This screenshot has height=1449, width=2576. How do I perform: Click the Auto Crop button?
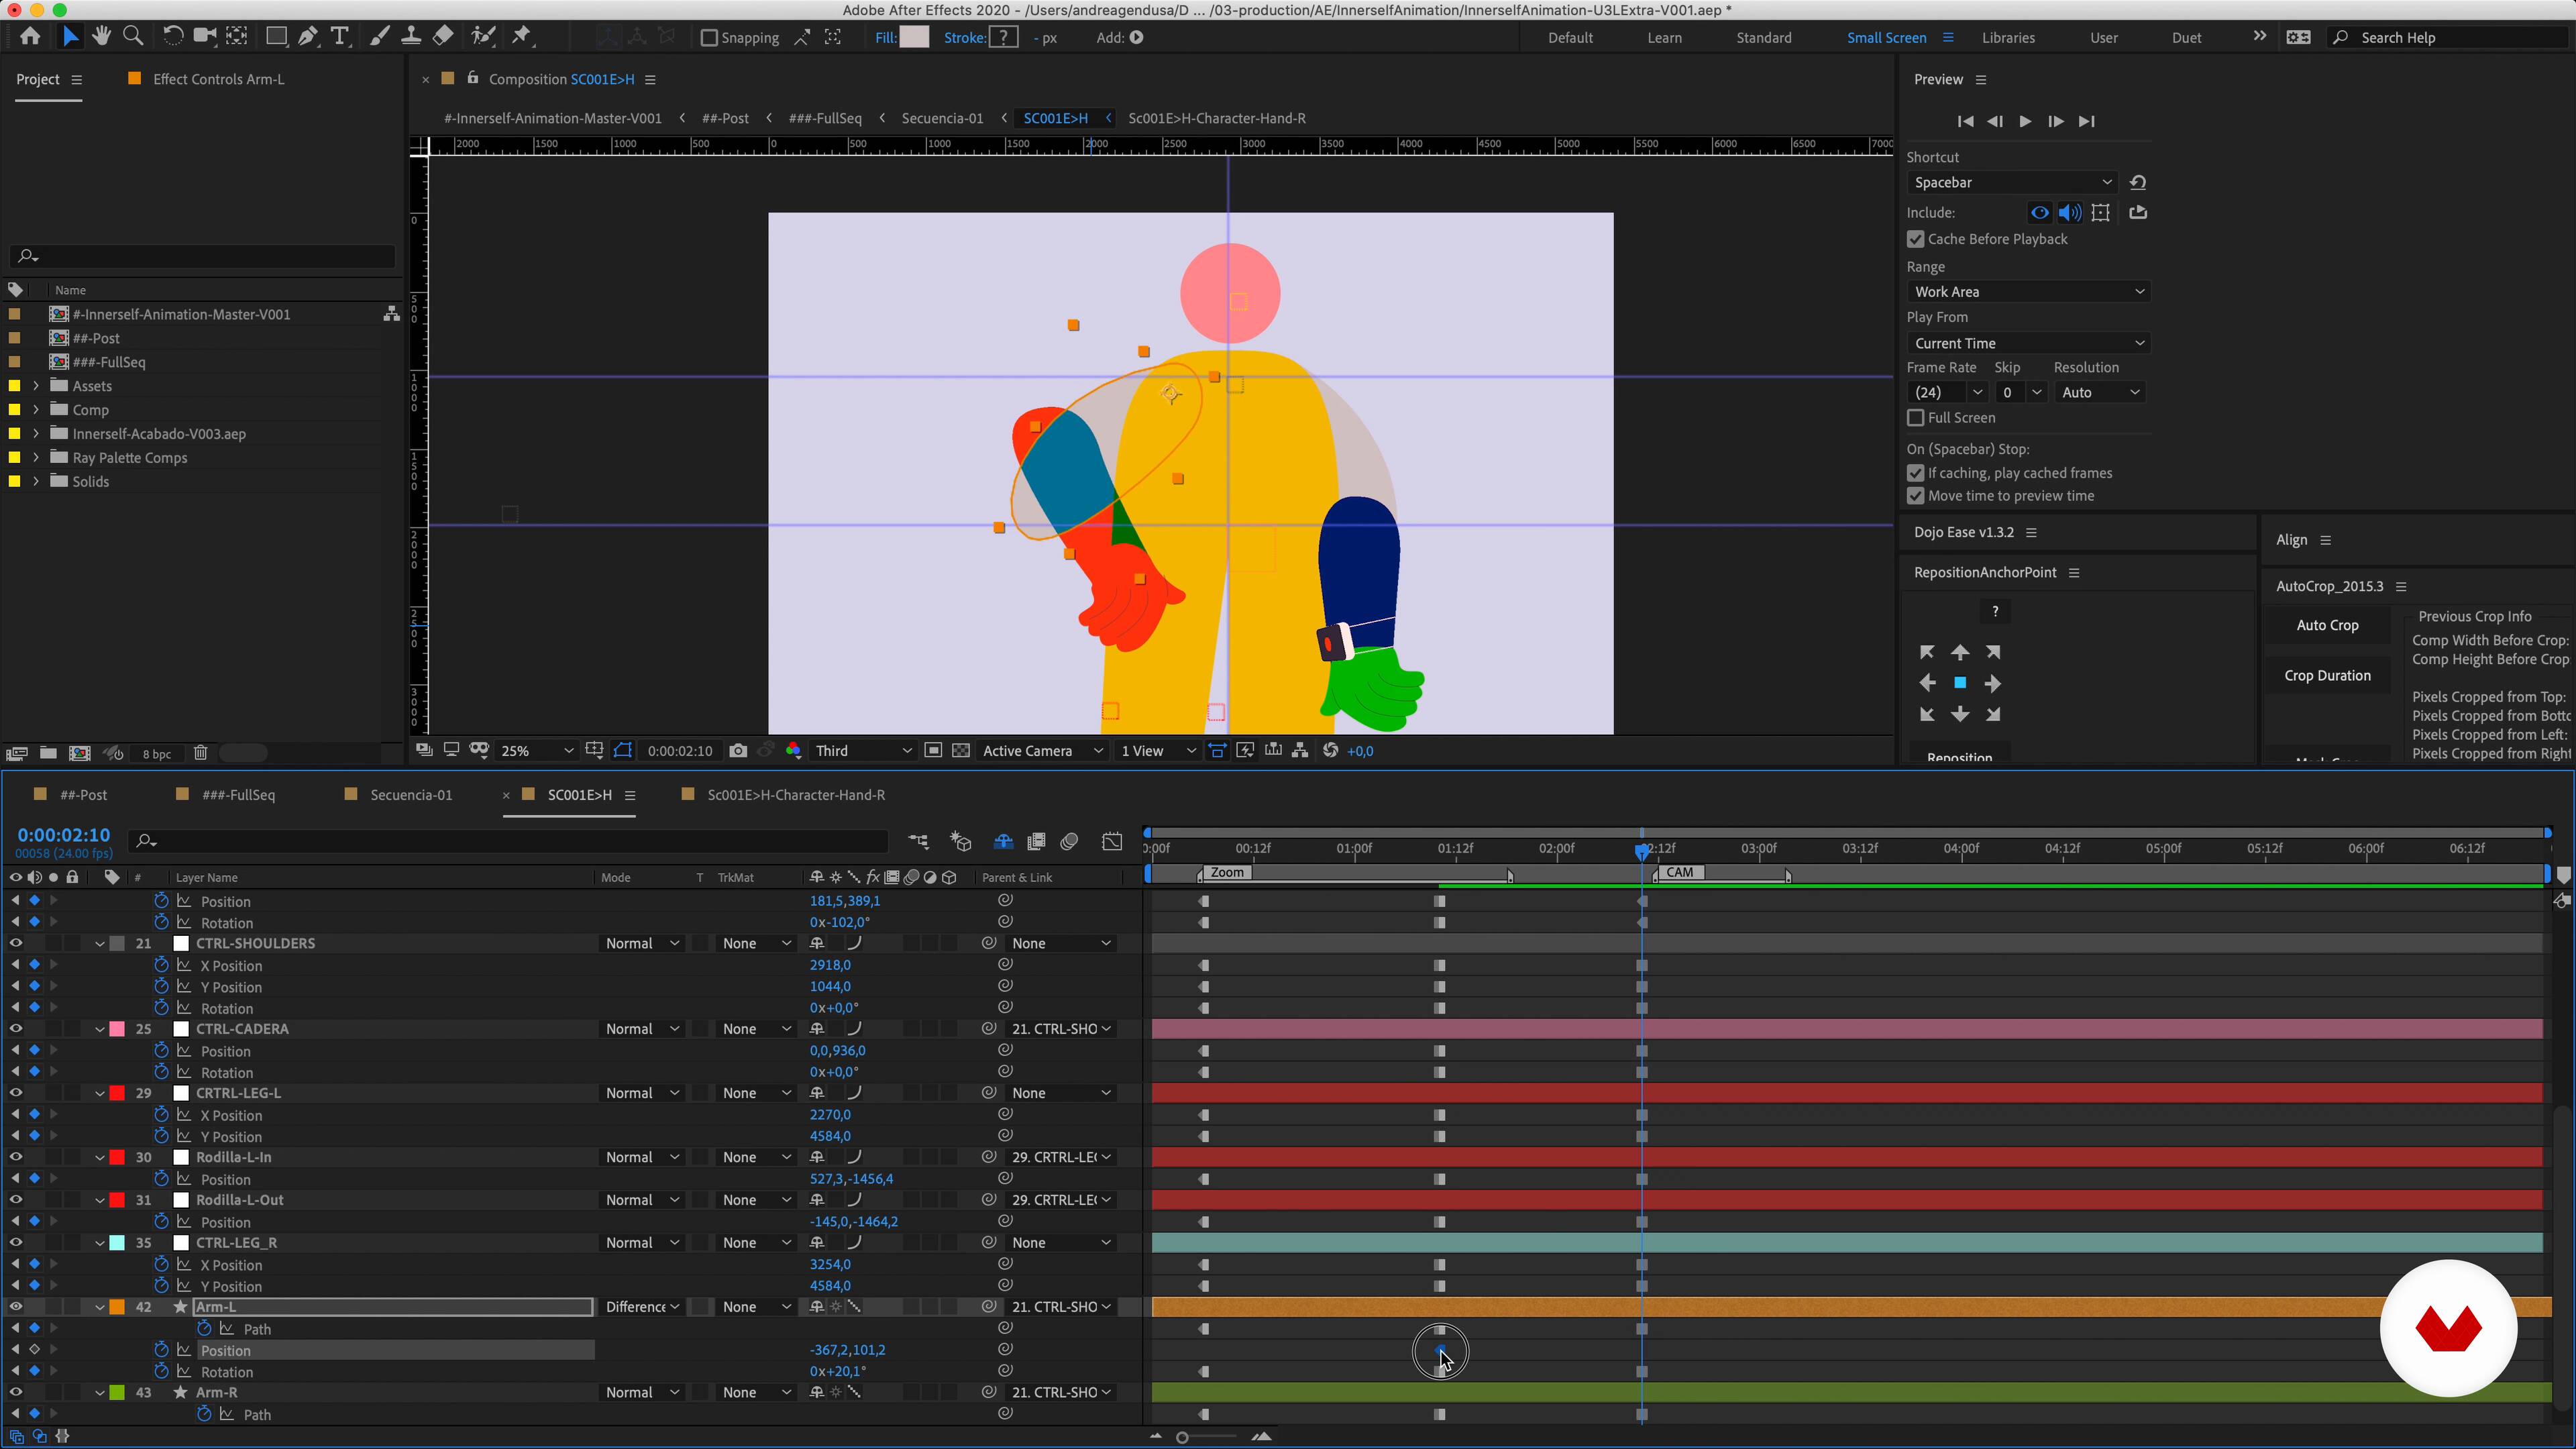[x=2327, y=625]
